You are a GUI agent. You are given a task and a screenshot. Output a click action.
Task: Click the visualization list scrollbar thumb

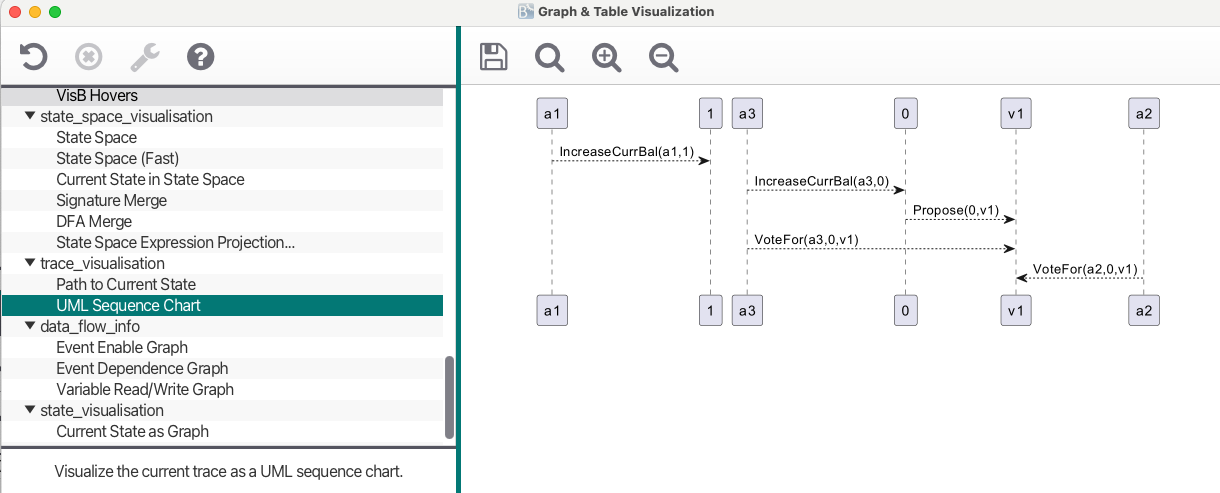[x=449, y=396]
